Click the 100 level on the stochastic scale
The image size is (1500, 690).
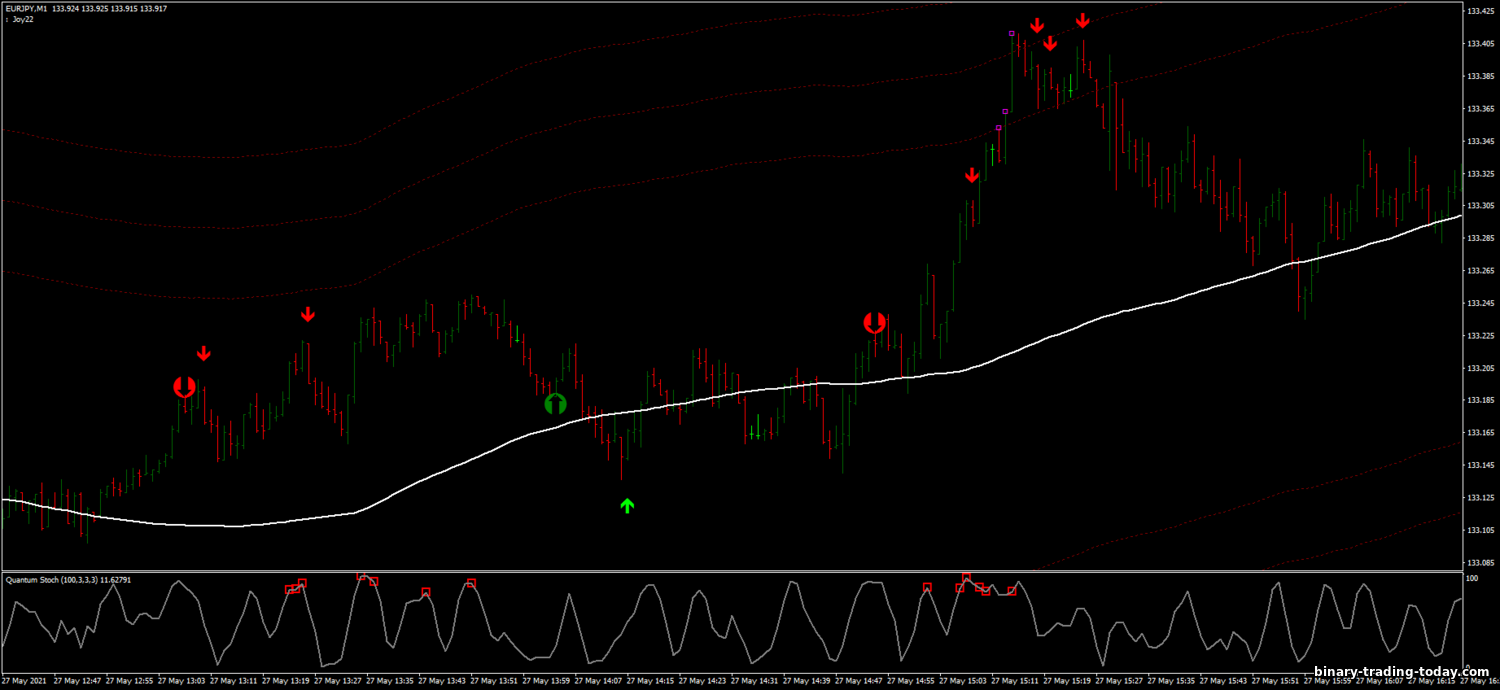click(1472, 578)
